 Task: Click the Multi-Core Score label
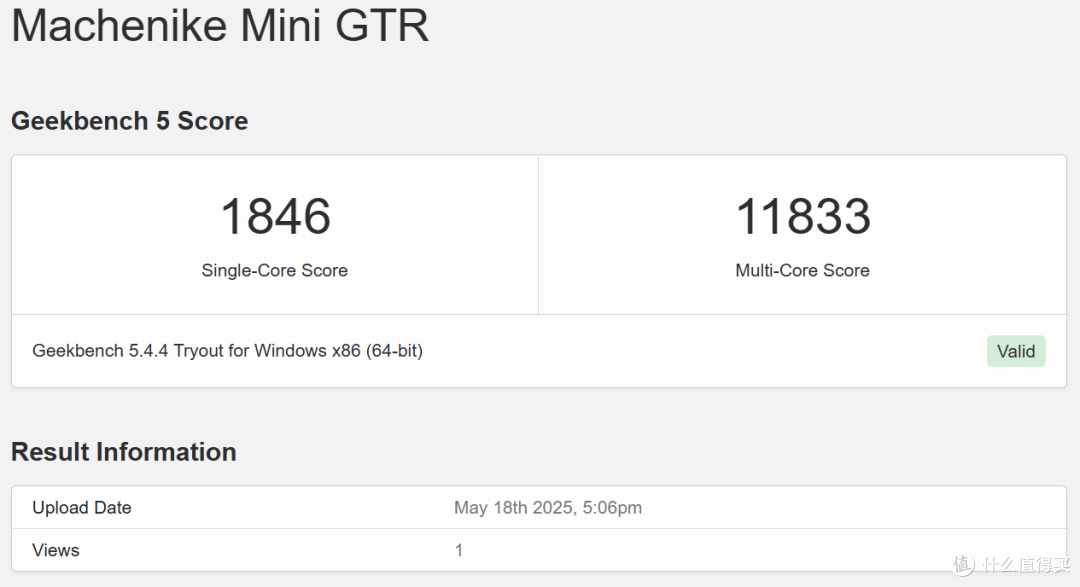[x=802, y=270]
